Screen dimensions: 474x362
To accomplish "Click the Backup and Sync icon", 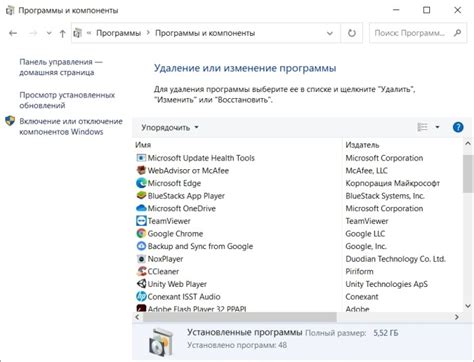I will (x=141, y=246).
